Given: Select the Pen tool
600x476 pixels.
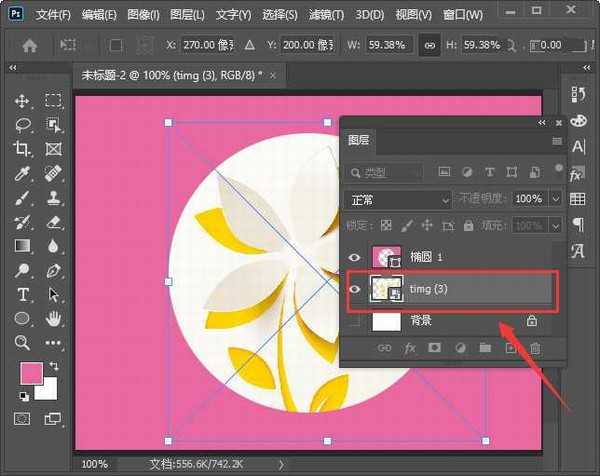Looking at the screenshot, I should (23, 270).
